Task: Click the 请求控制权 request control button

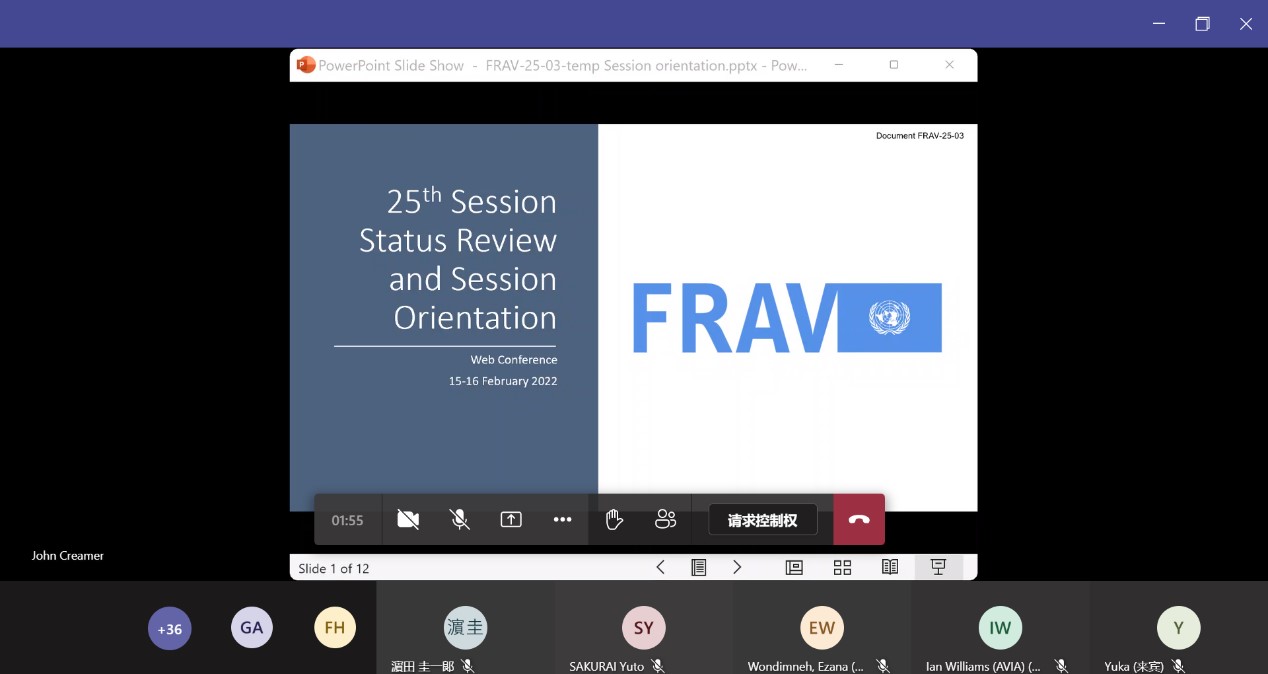Action: [x=762, y=520]
